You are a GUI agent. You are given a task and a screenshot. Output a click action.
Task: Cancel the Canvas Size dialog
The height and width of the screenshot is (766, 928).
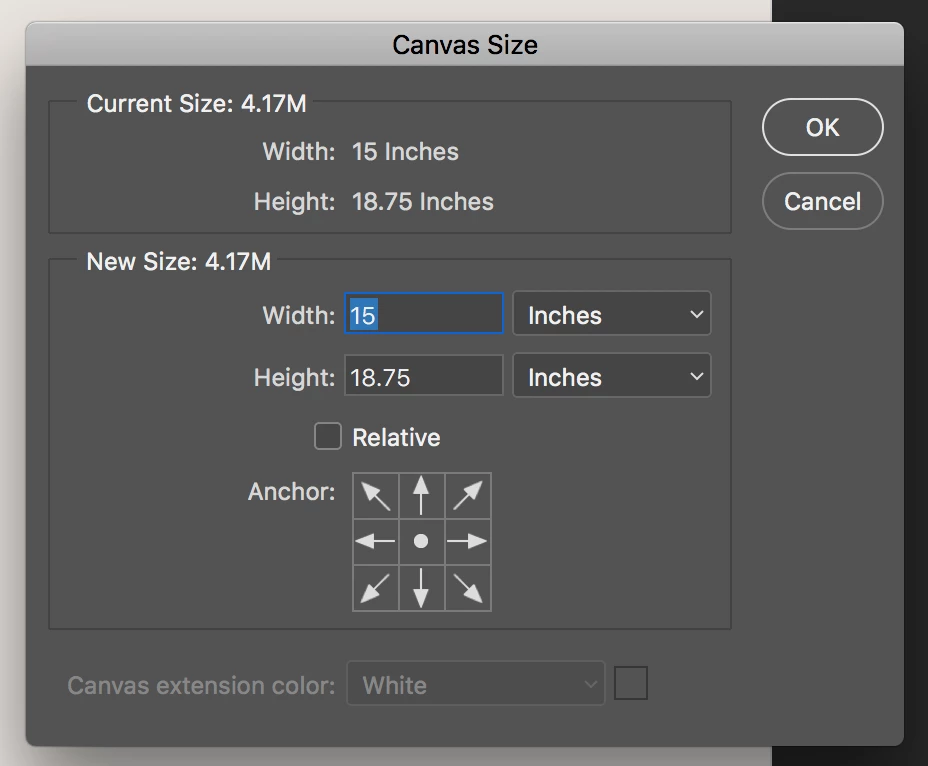pyautogui.click(x=822, y=201)
